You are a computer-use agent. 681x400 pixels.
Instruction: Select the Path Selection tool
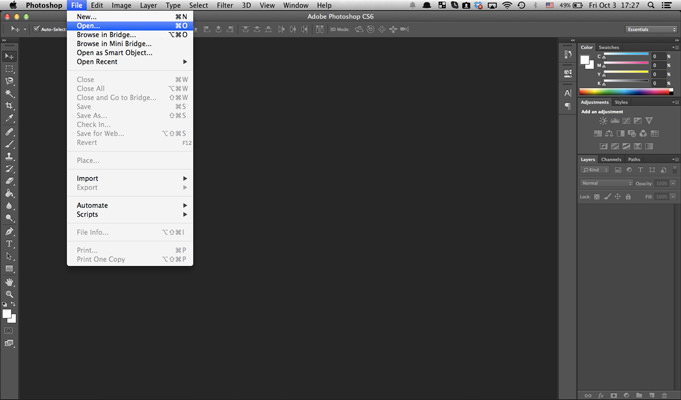(x=9, y=256)
